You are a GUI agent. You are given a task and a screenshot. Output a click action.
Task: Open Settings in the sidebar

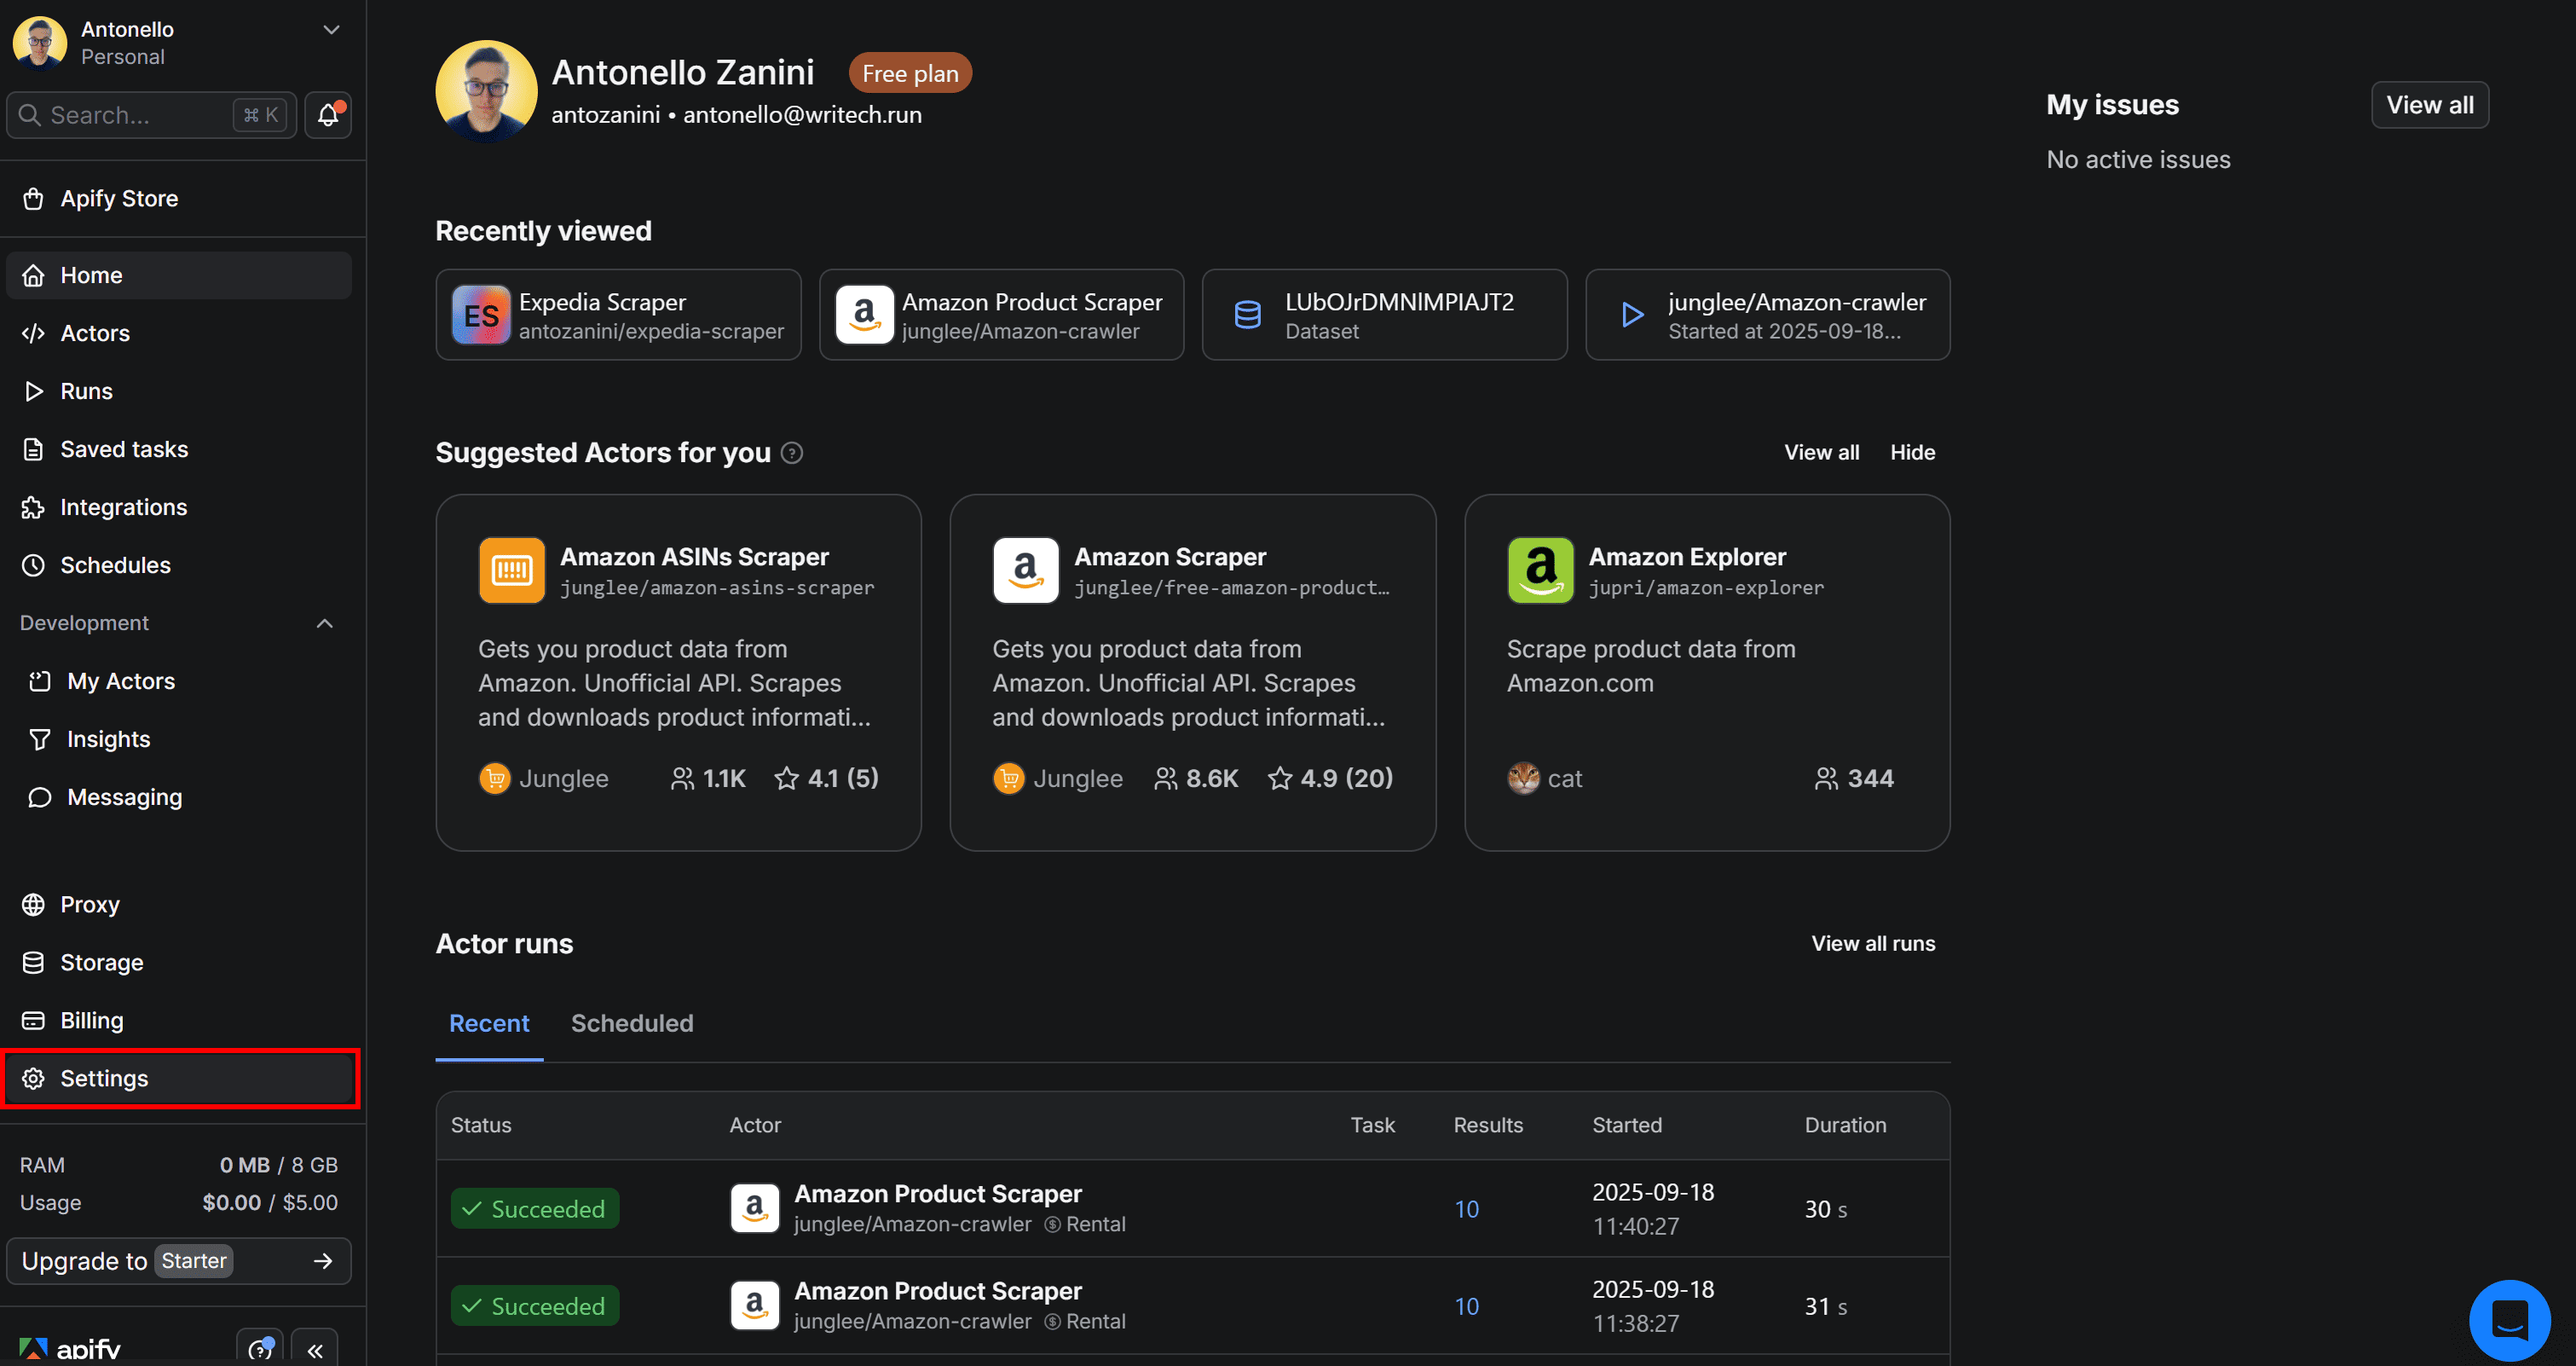tap(104, 1078)
